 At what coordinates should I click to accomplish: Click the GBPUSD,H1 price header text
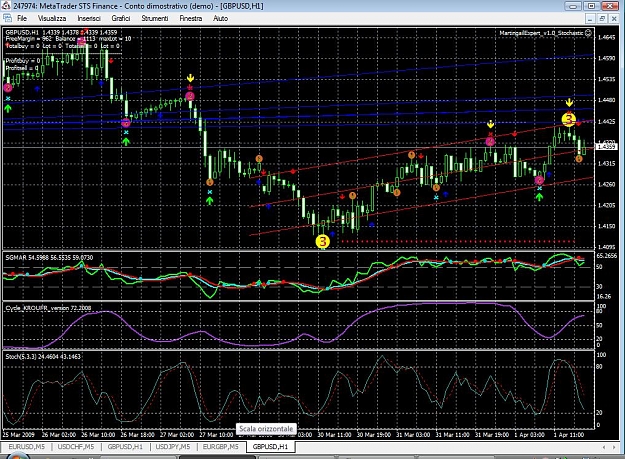click(61, 32)
